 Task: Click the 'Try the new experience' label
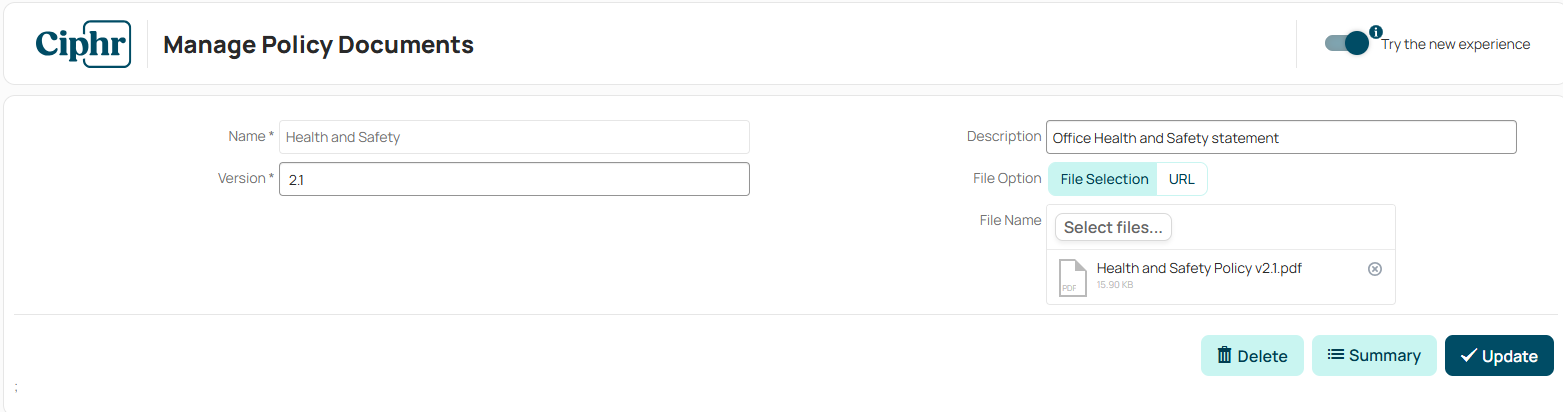pos(1456,44)
